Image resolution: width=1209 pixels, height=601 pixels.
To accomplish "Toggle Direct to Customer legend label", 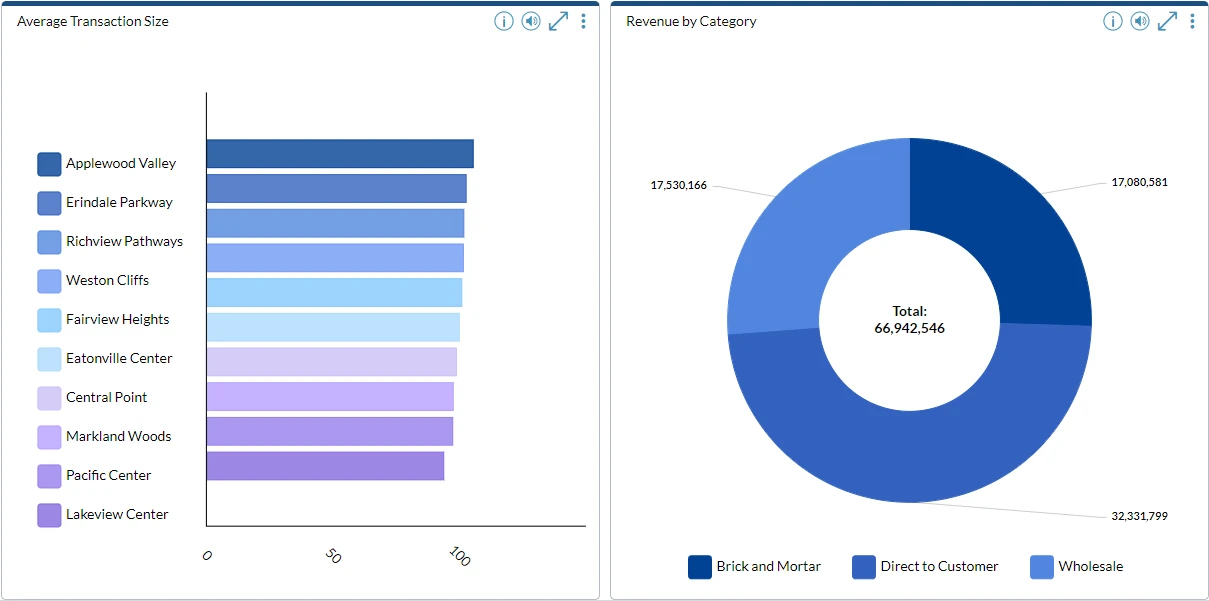I will [939, 566].
